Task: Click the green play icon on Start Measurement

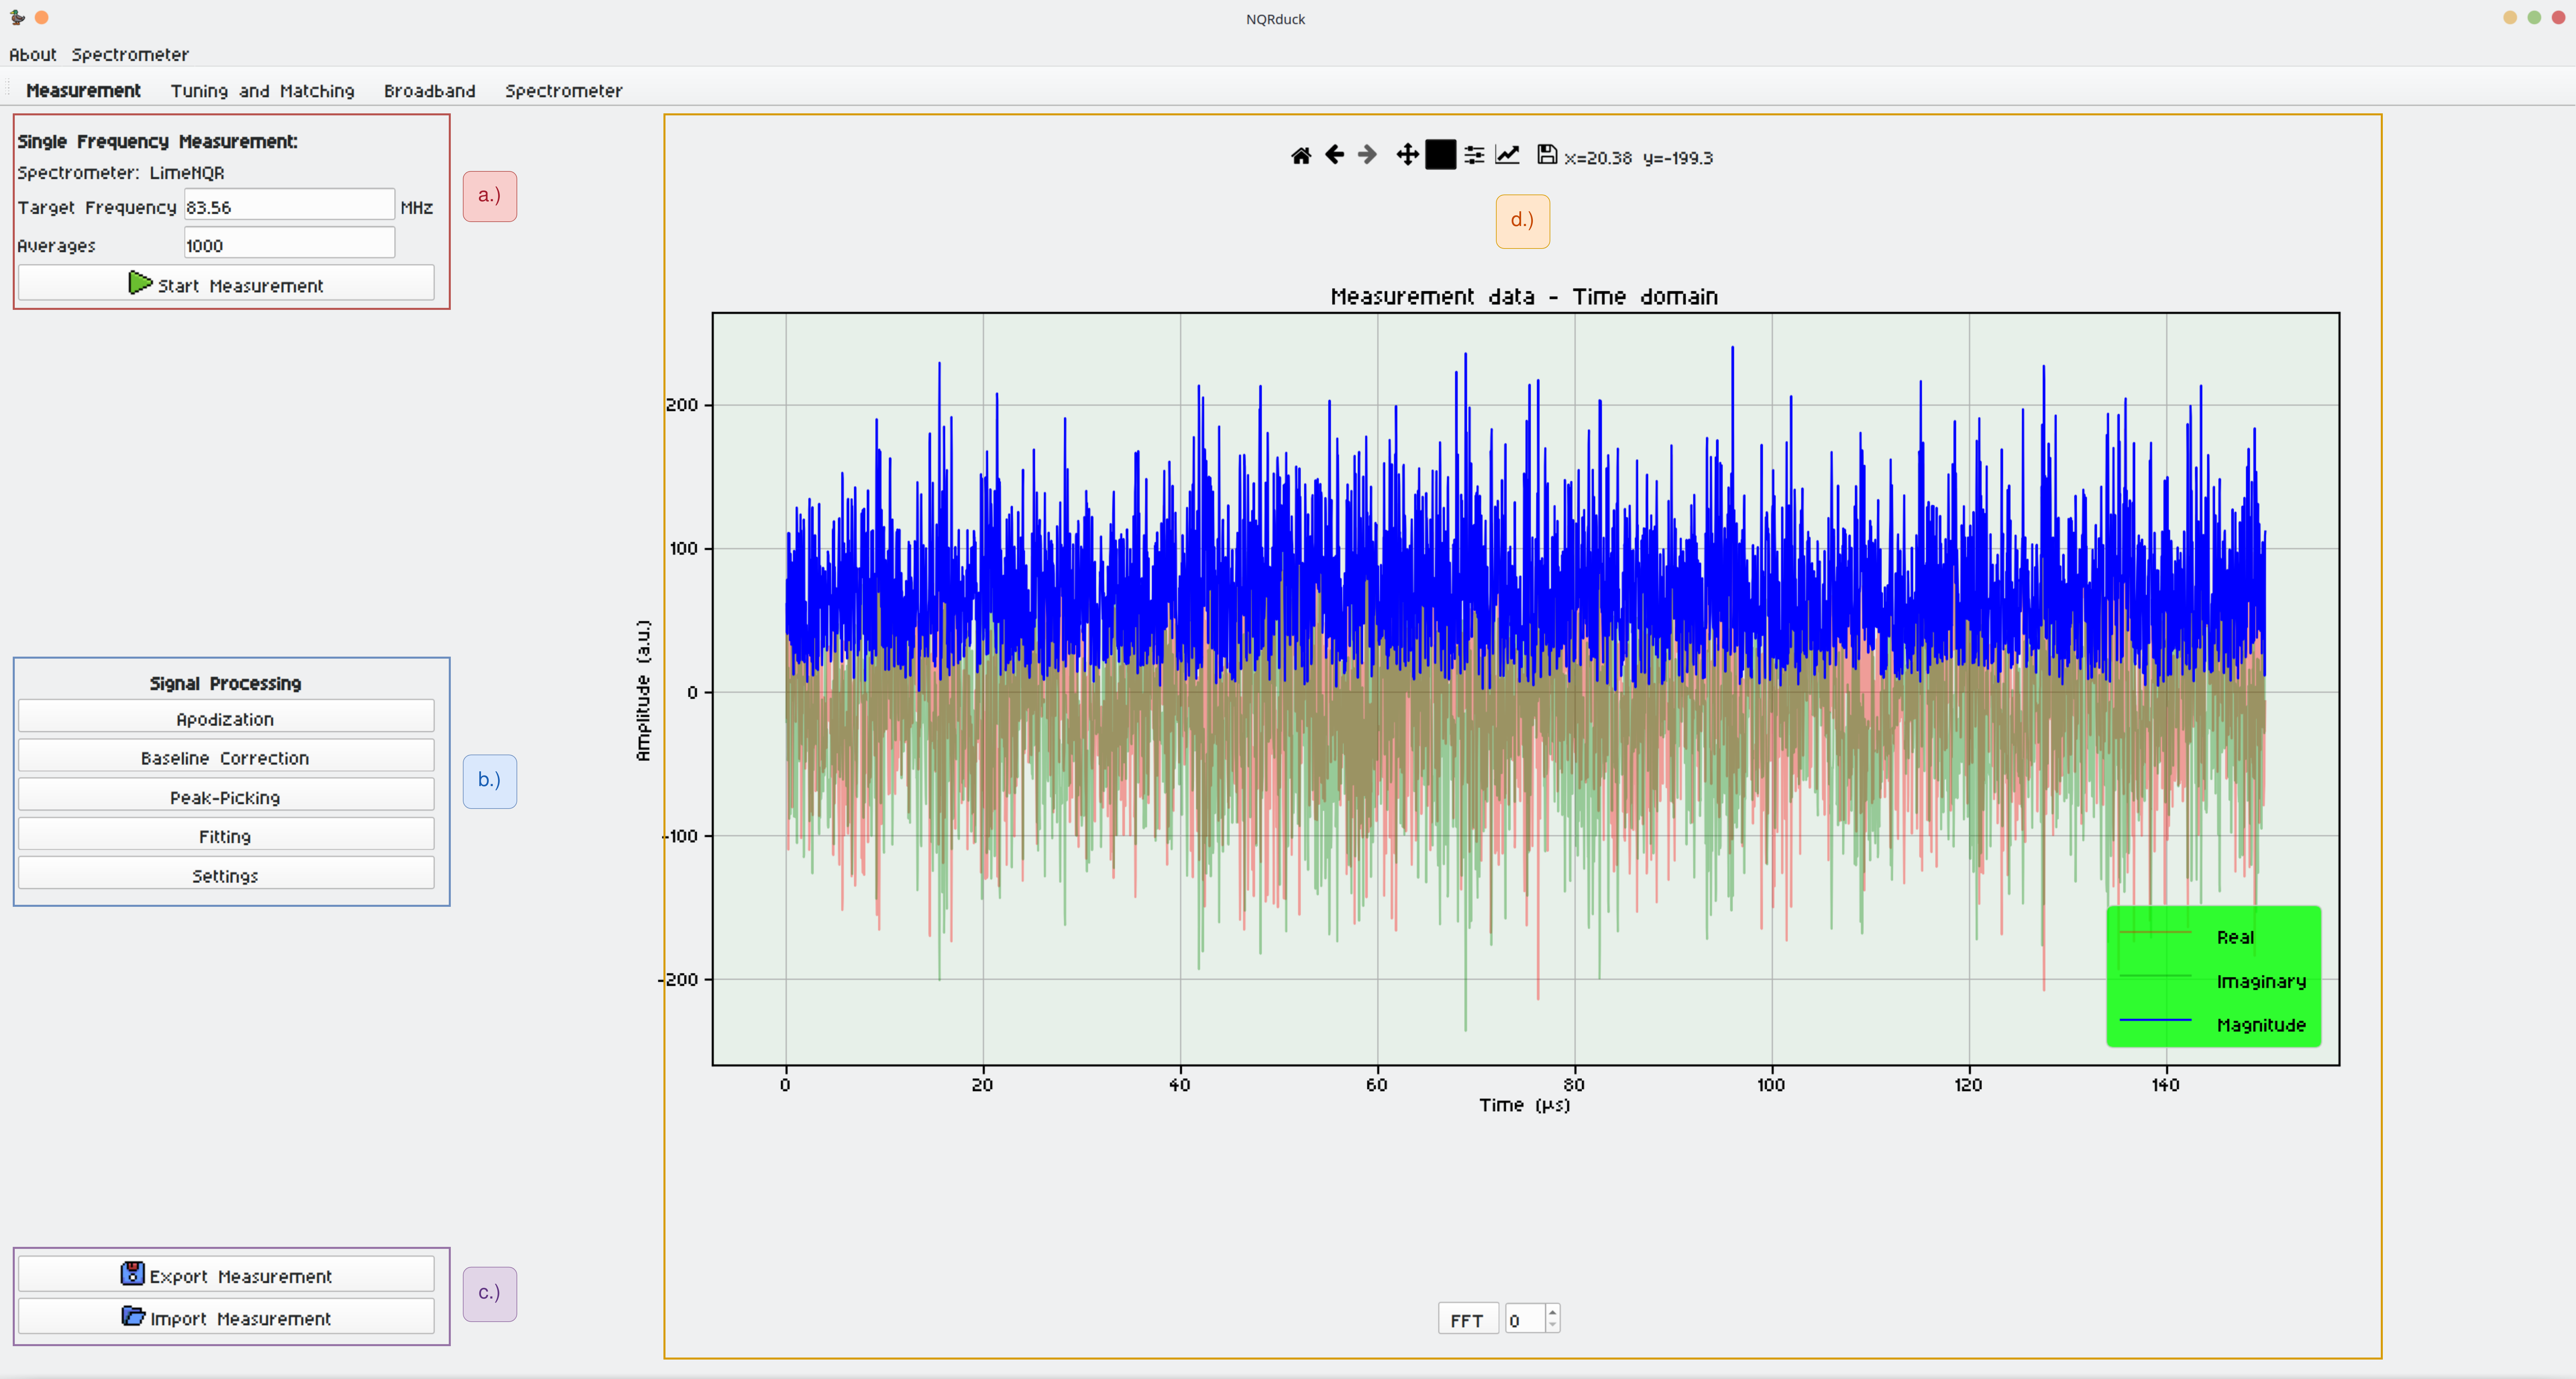Action: (x=140, y=283)
